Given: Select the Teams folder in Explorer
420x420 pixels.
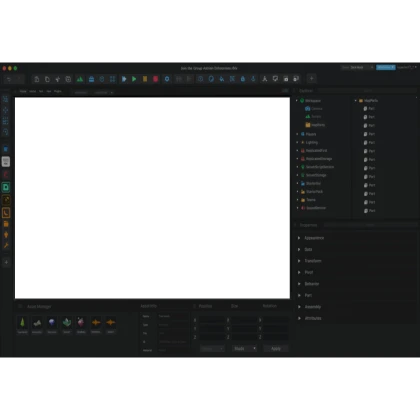Looking at the screenshot, I should click(308, 200).
